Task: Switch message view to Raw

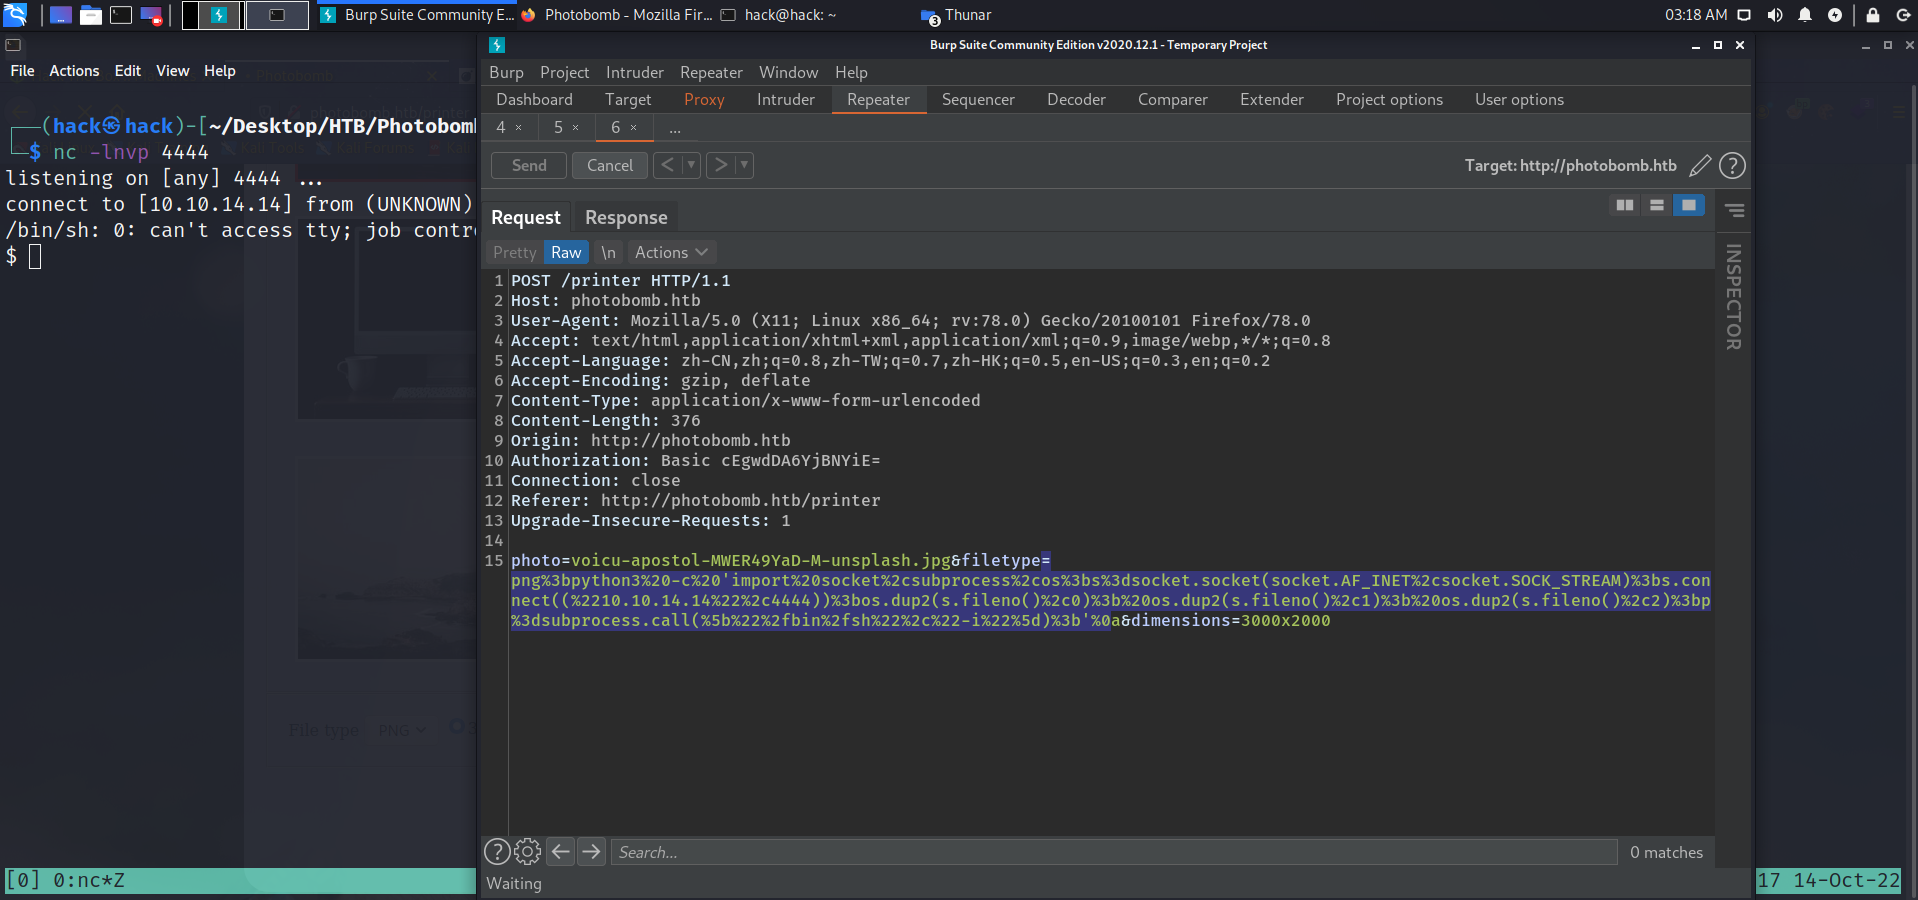Action: tap(566, 253)
